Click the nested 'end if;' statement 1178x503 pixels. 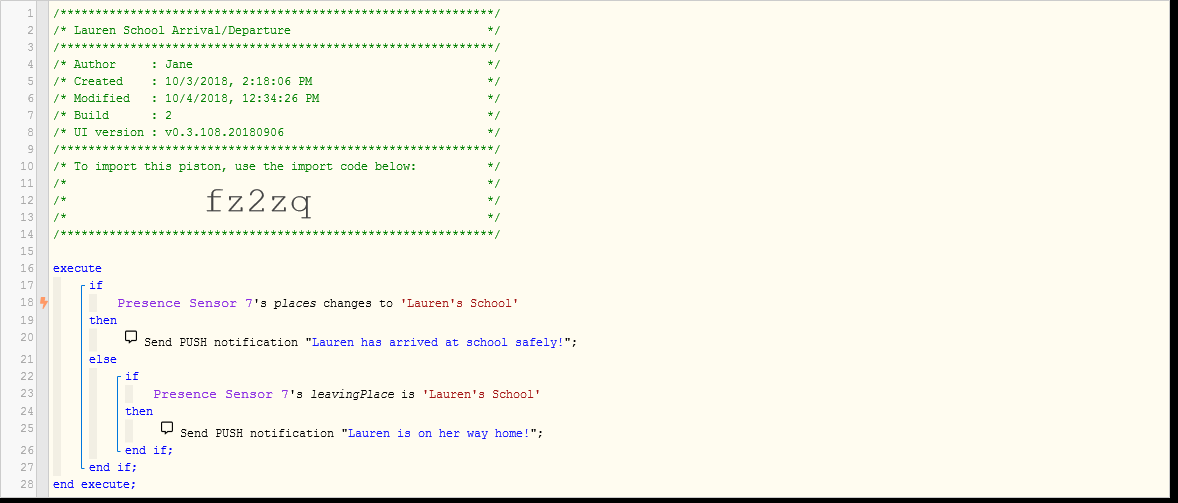click(x=149, y=450)
